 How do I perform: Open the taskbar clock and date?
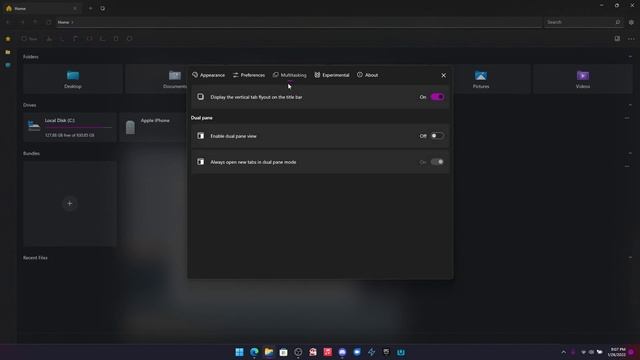pyautogui.click(x=617, y=352)
